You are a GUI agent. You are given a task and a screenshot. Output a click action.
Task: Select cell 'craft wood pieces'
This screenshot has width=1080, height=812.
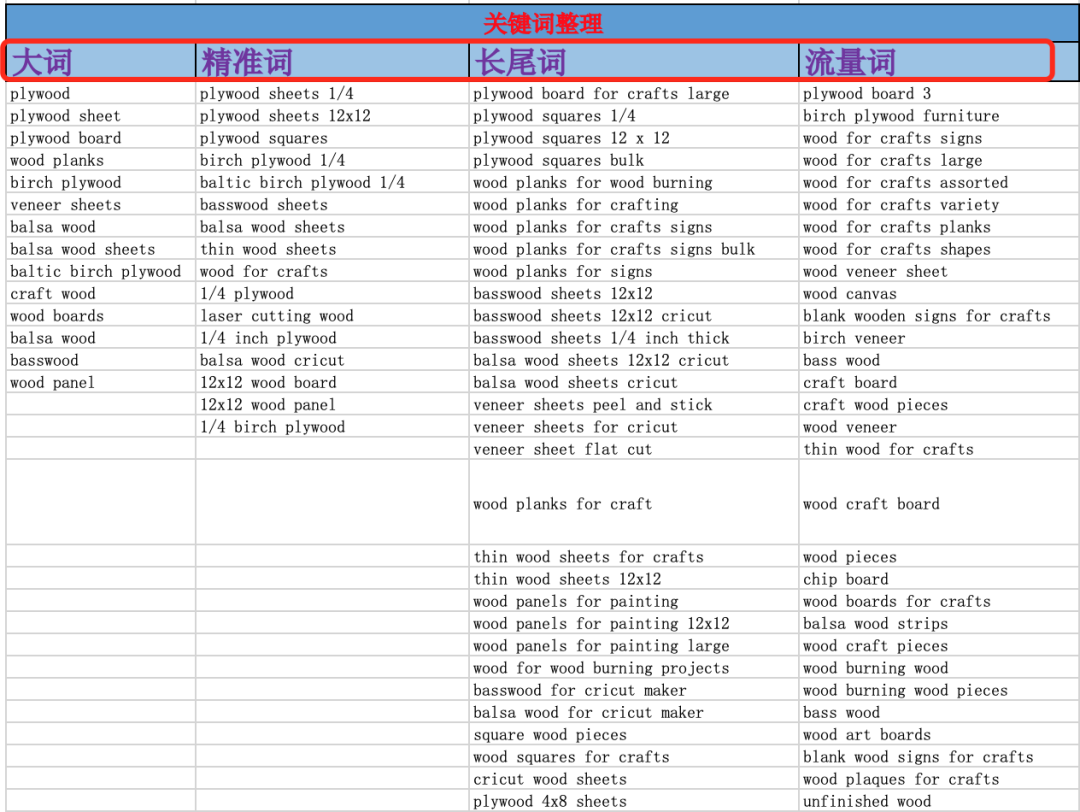[x=939, y=405]
